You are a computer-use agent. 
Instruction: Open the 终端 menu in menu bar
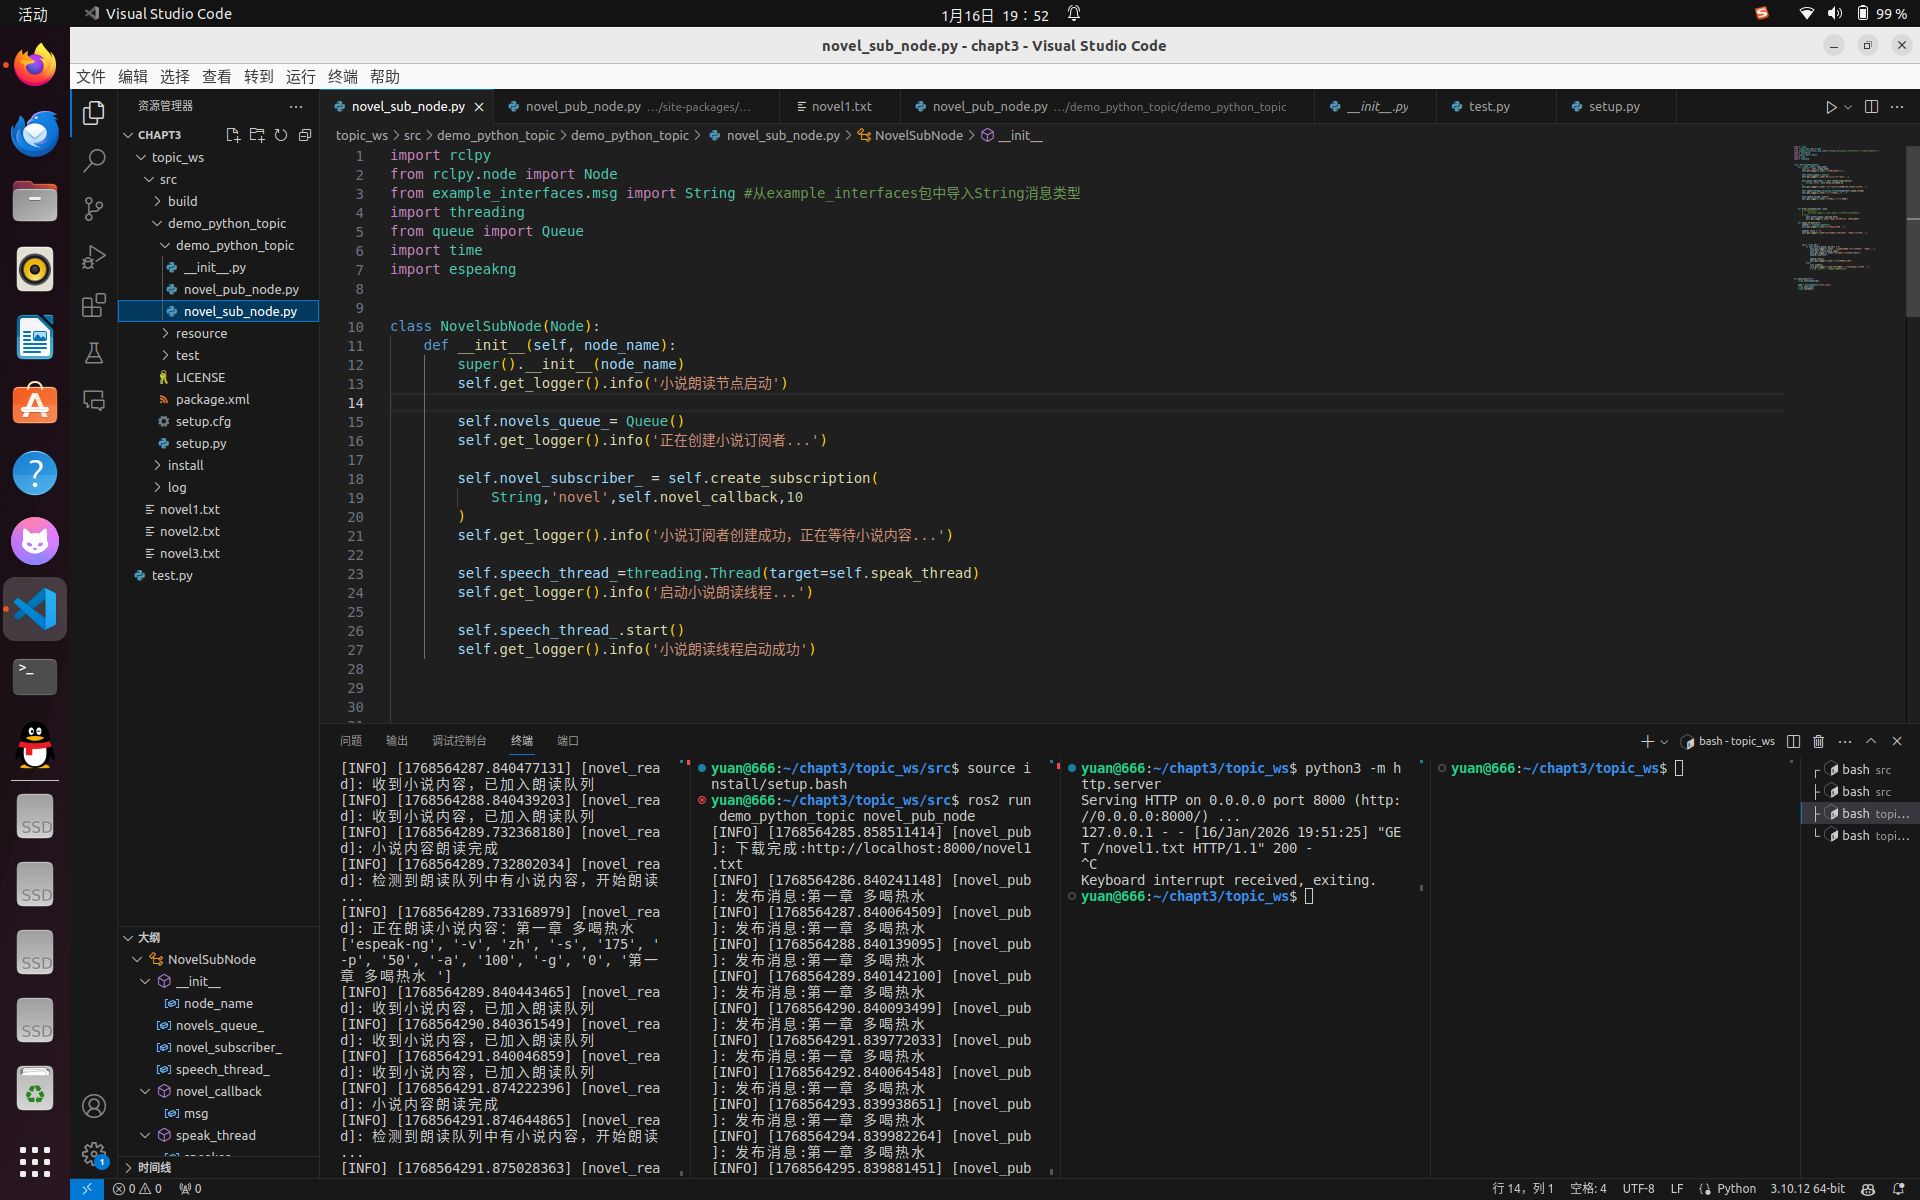[x=342, y=77]
